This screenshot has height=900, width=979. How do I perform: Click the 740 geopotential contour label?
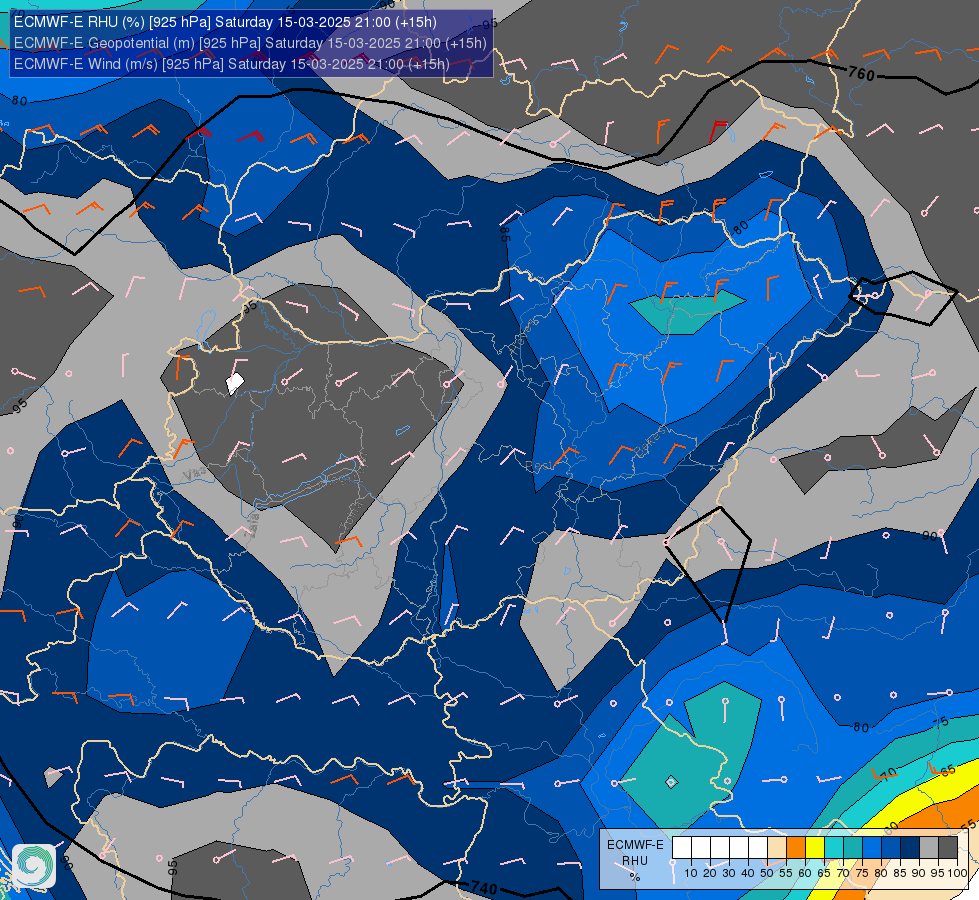[484, 888]
